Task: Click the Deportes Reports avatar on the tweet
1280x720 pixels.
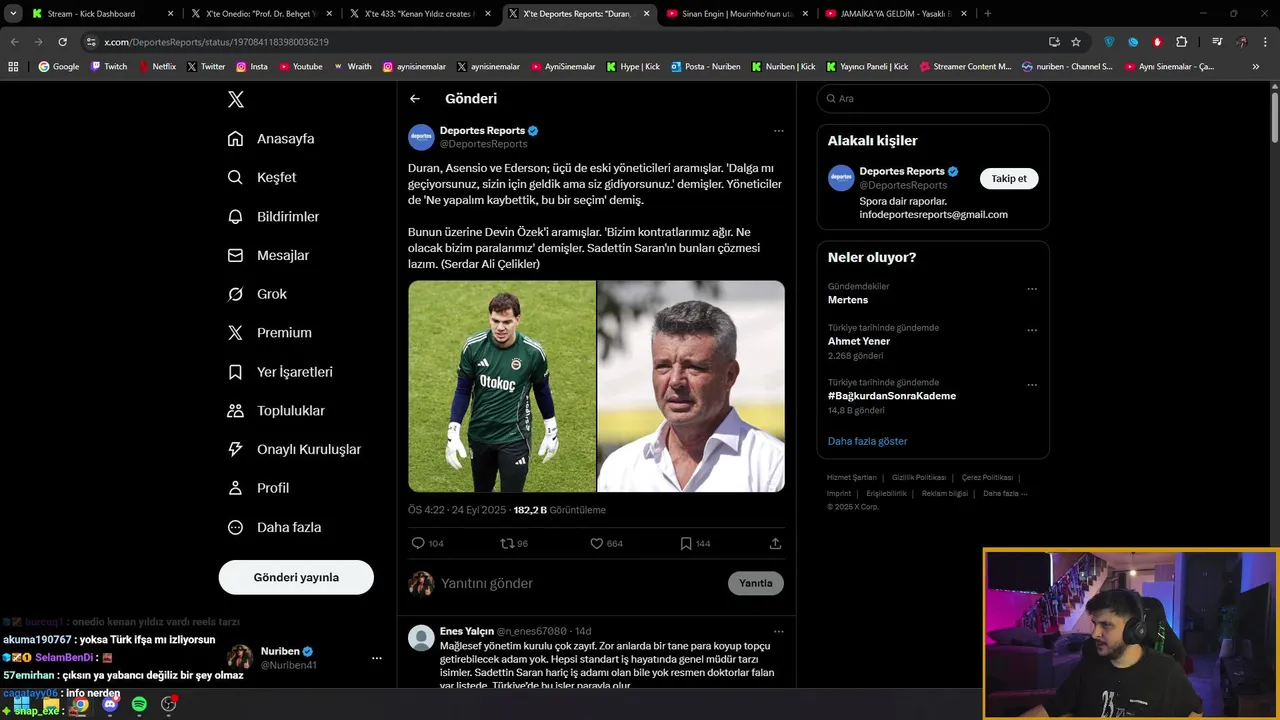Action: point(421,137)
